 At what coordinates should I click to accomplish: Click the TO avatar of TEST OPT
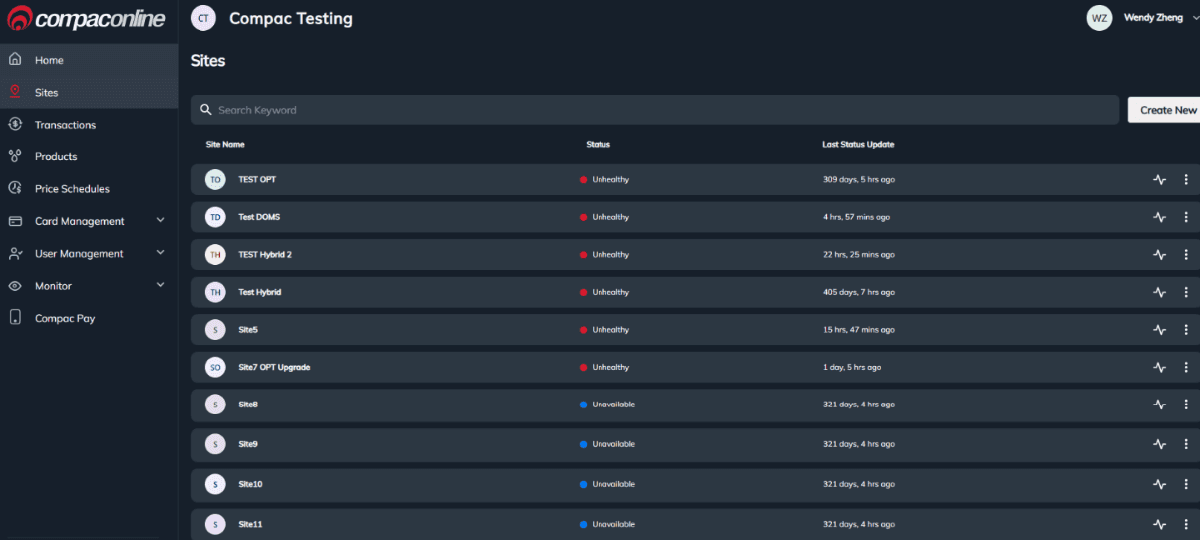(215, 180)
